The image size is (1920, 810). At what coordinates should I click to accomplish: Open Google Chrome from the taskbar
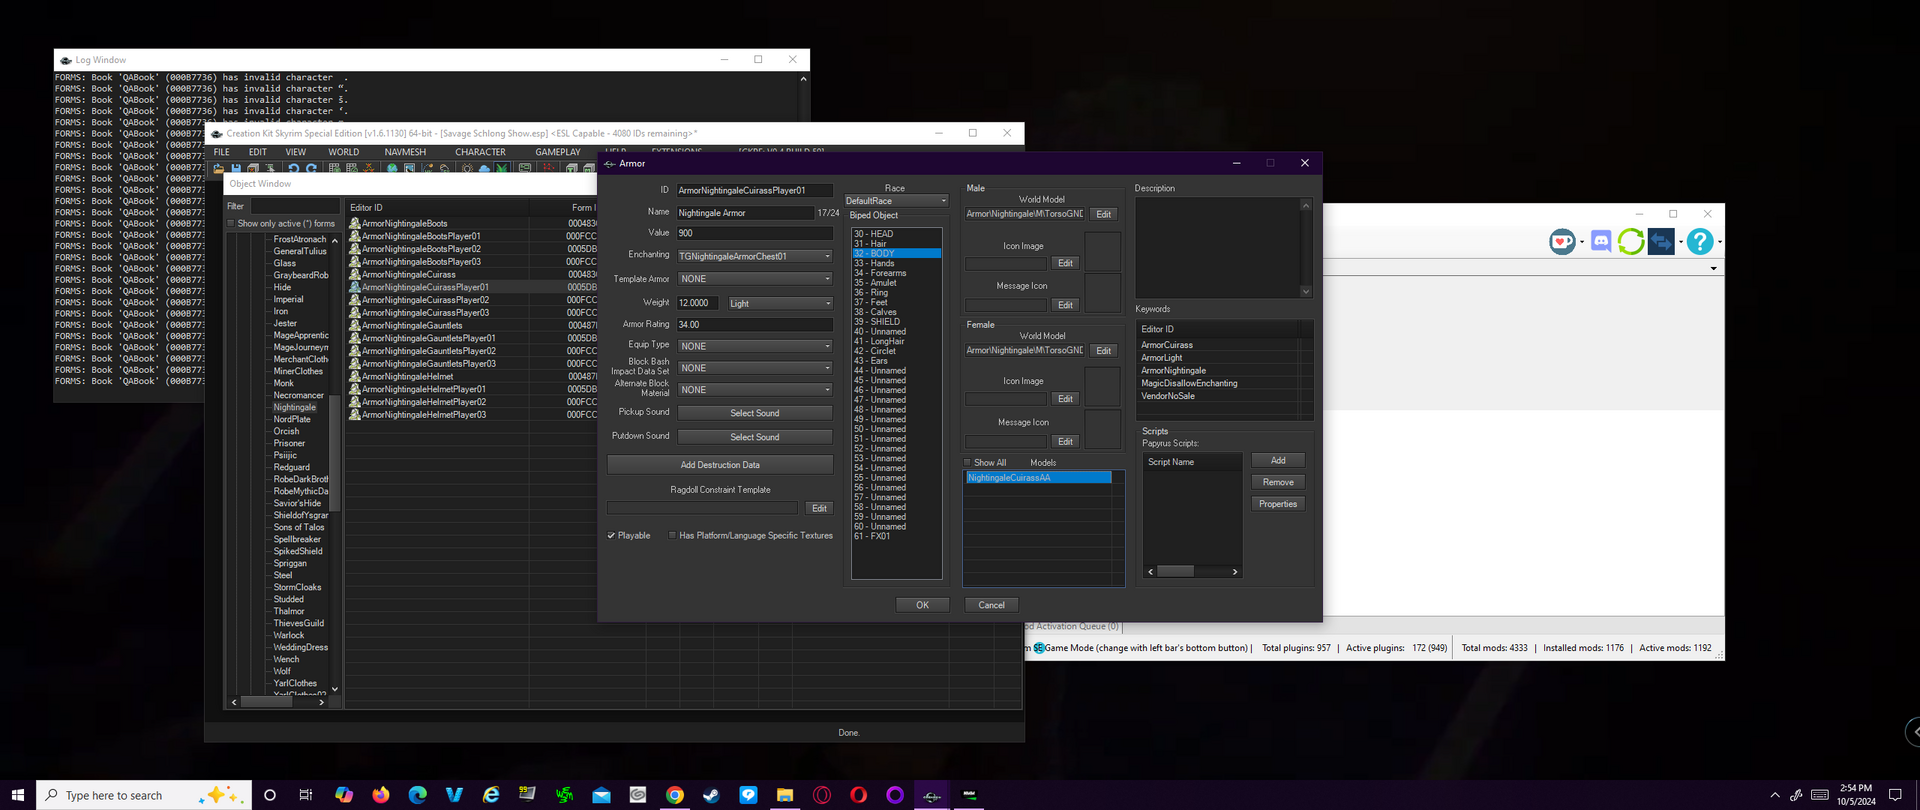[675, 795]
